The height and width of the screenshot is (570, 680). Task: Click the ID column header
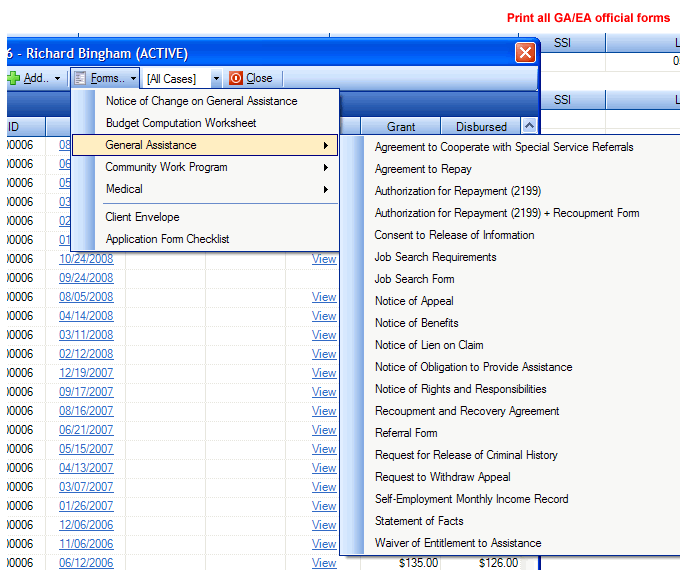(x=26, y=127)
